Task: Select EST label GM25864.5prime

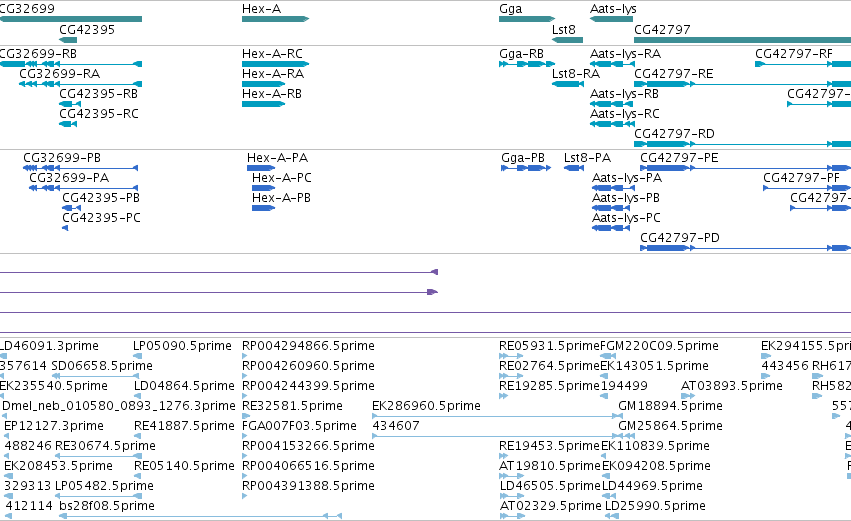Action: (x=670, y=427)
